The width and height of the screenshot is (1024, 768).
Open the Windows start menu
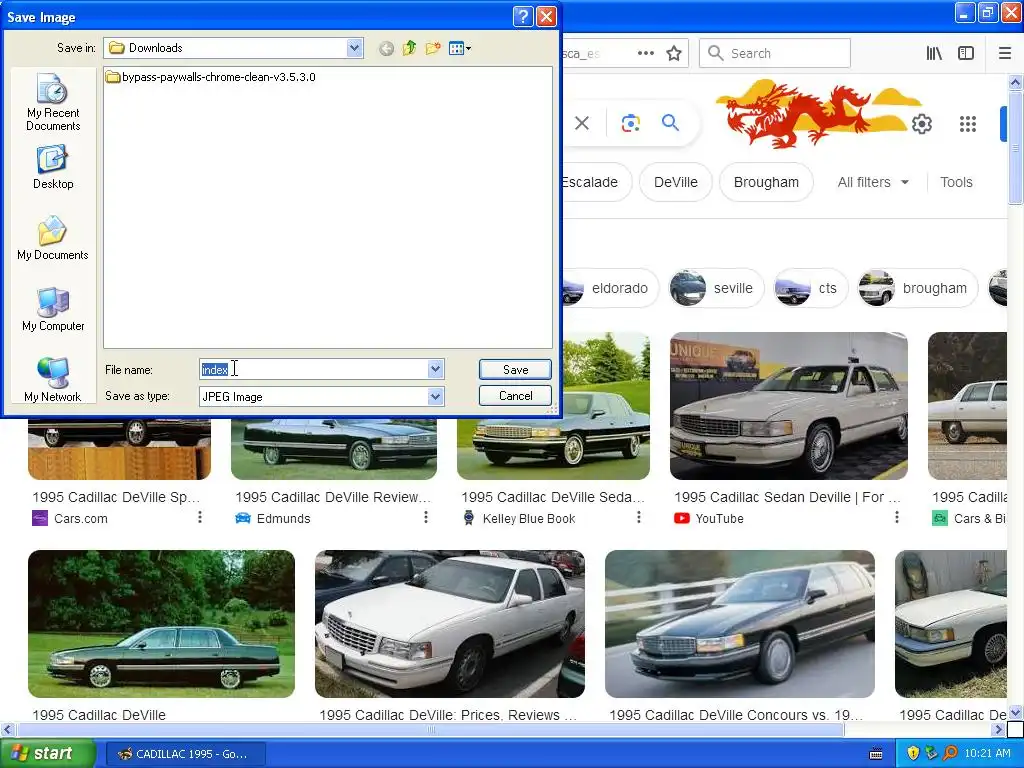(47, 754)
